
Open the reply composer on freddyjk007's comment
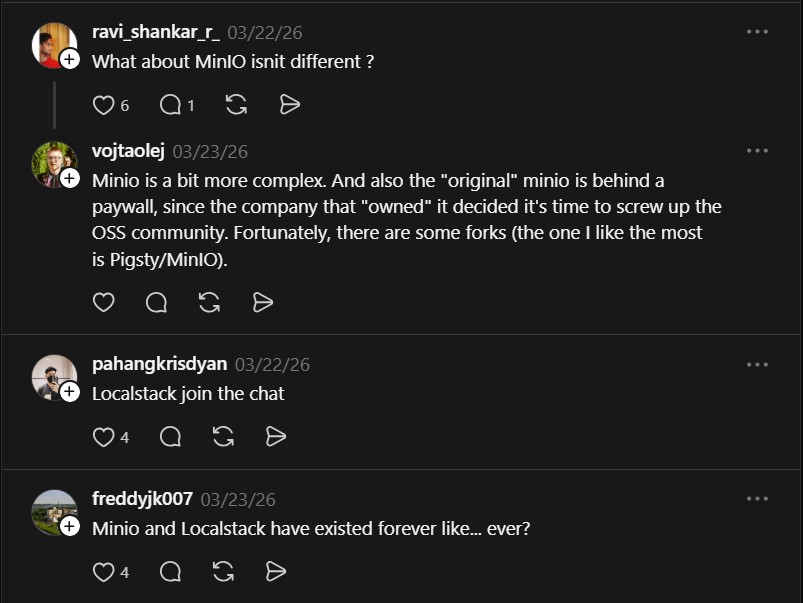tap(170, 572)
